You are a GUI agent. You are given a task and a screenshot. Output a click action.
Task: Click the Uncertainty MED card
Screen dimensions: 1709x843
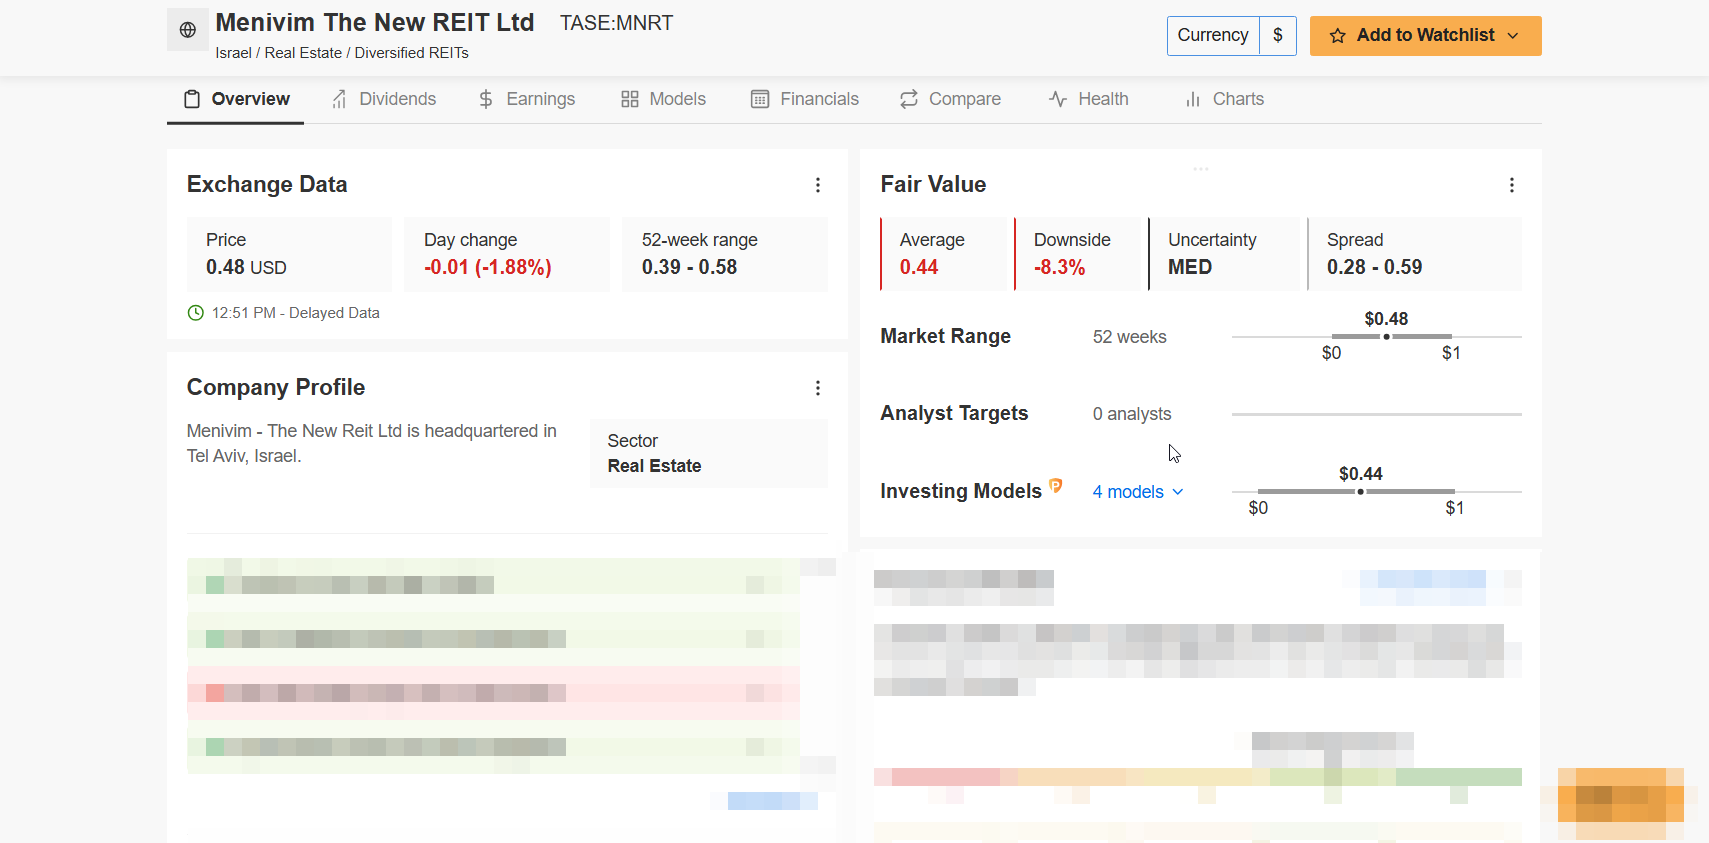1224,254
